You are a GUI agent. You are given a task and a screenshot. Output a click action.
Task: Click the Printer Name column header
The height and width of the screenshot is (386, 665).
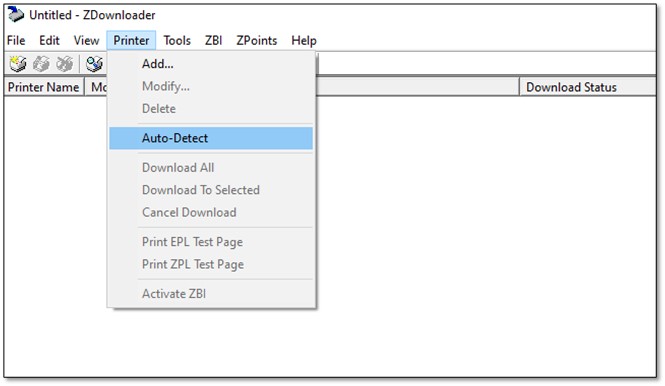pos(44,87)
